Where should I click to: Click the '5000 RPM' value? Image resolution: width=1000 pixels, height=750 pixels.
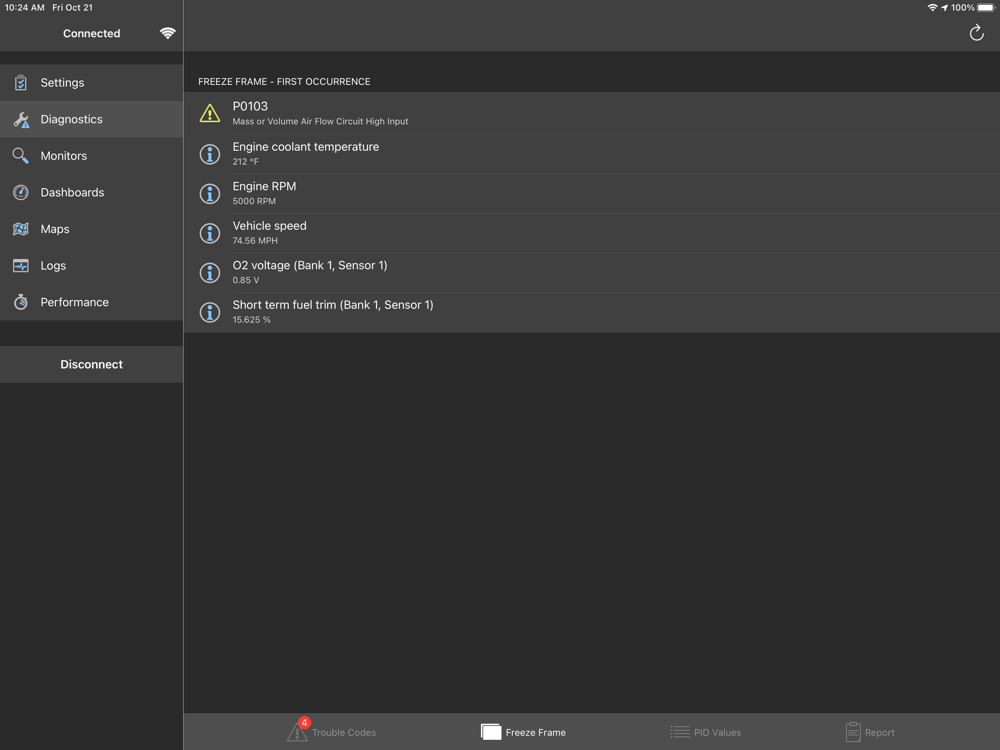(x=254, y=201)
